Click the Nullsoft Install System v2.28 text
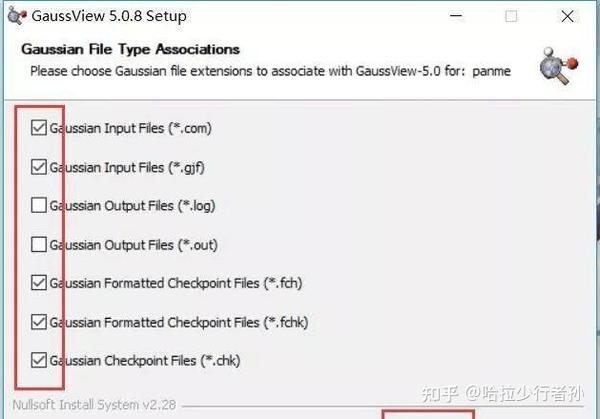The width and height of the screenshot is (600, 419). (94, 405)
